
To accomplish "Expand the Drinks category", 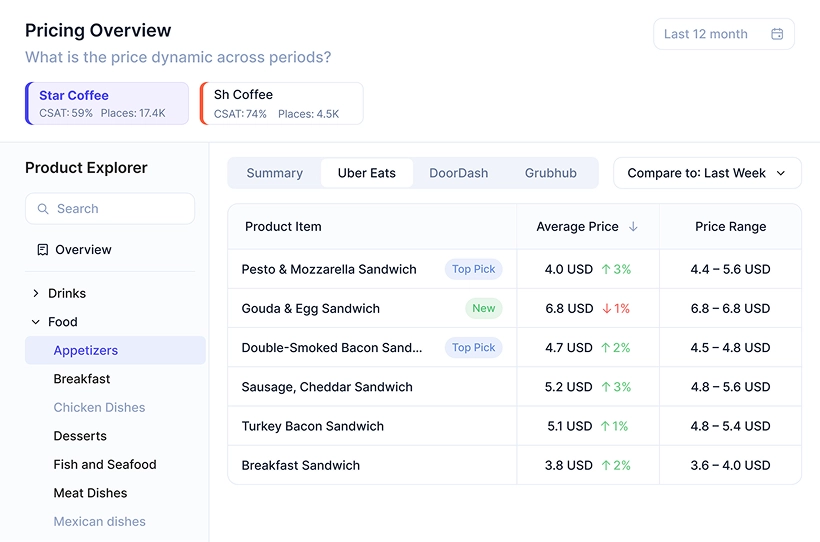I will 37,293.
